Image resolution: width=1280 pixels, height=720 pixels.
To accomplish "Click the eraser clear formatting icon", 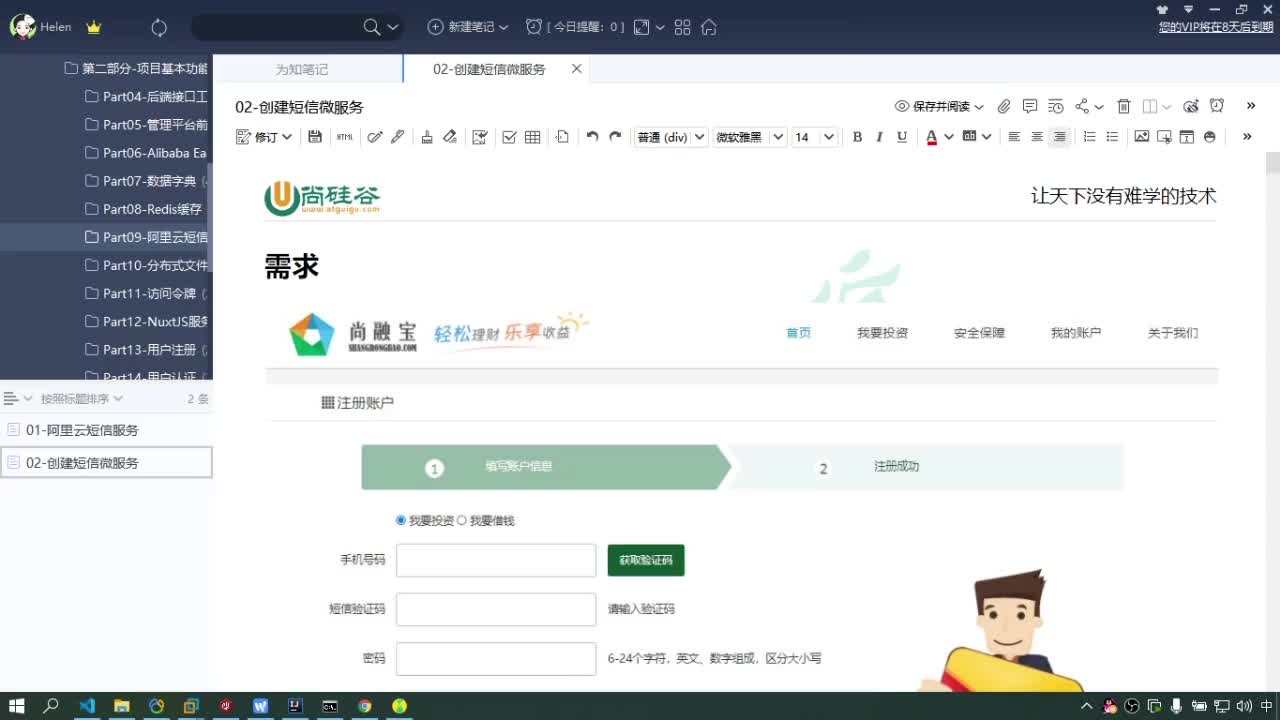I will [x=450, y=137].
